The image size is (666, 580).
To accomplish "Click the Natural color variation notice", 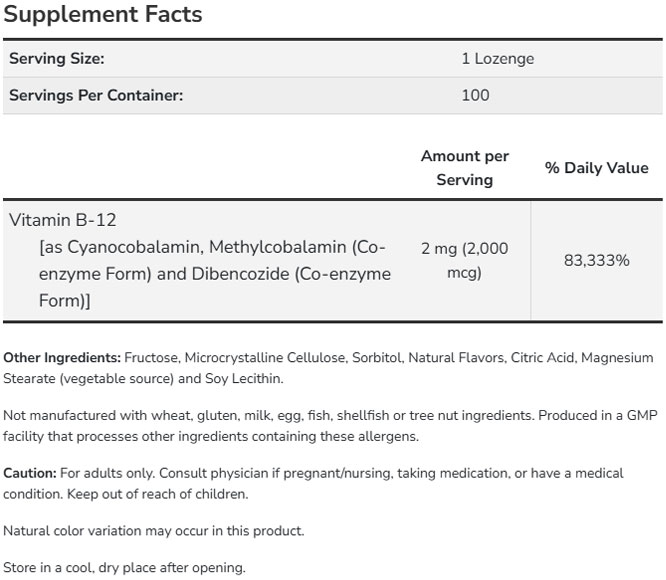I will [x=154, y=531].
